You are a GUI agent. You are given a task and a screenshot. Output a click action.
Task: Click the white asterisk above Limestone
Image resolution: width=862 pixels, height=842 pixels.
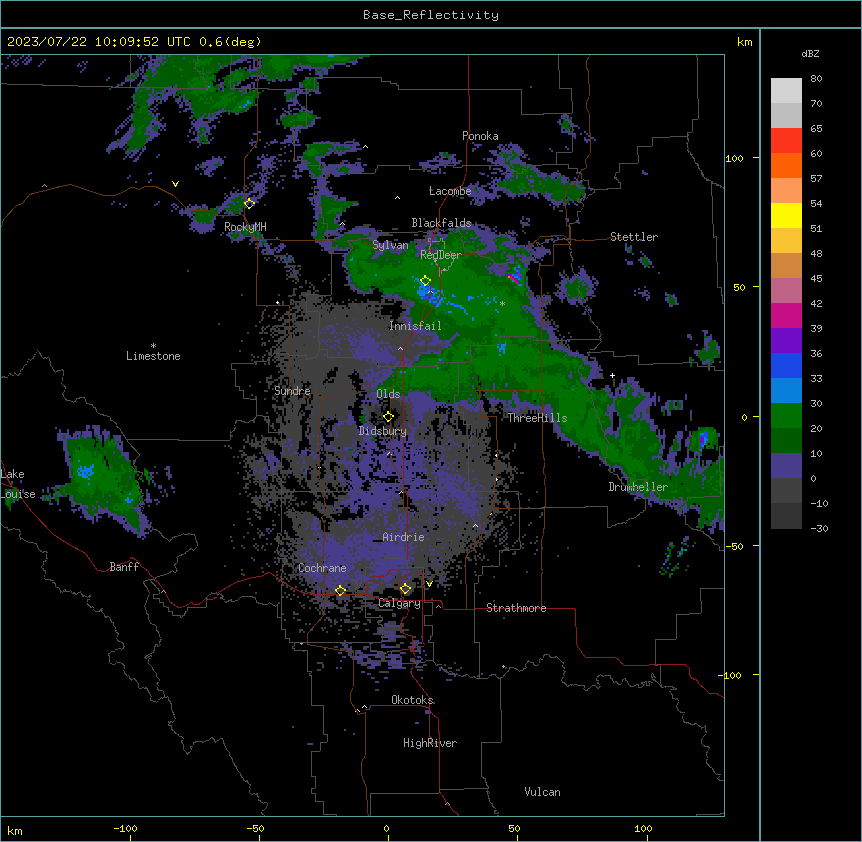point(153,346)
